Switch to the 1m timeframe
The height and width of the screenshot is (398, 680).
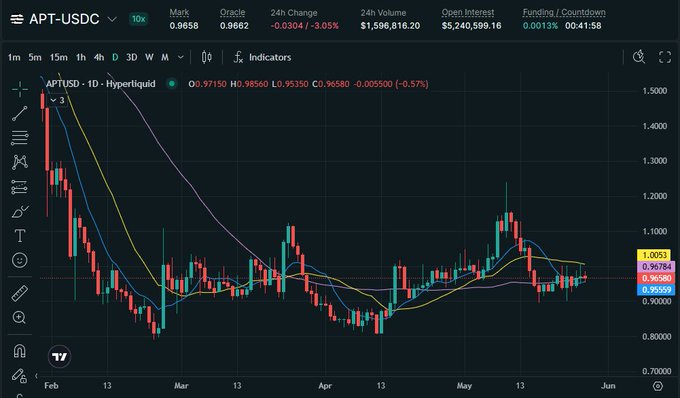(x=14, y=57)
